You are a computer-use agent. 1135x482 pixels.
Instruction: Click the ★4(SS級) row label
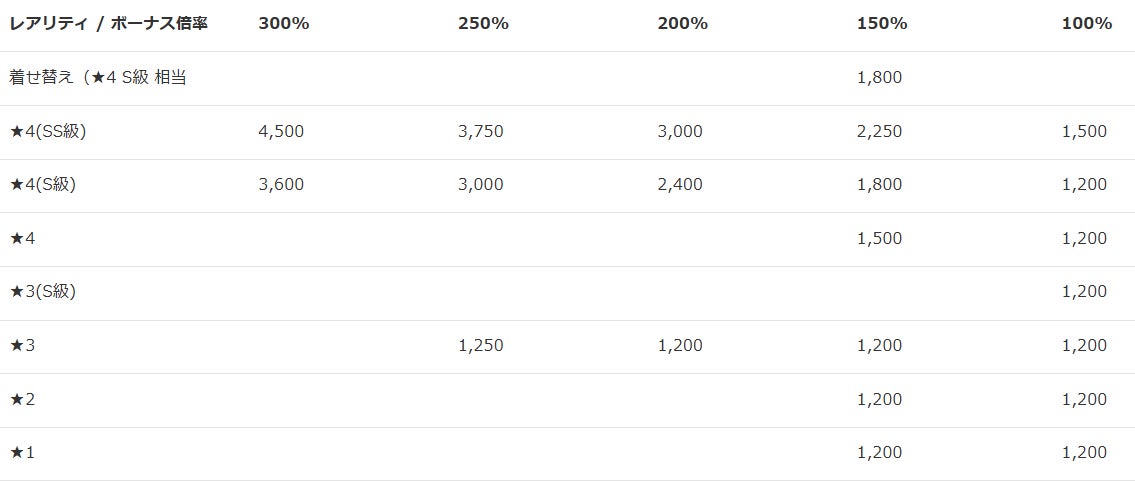tap(48, 131)
